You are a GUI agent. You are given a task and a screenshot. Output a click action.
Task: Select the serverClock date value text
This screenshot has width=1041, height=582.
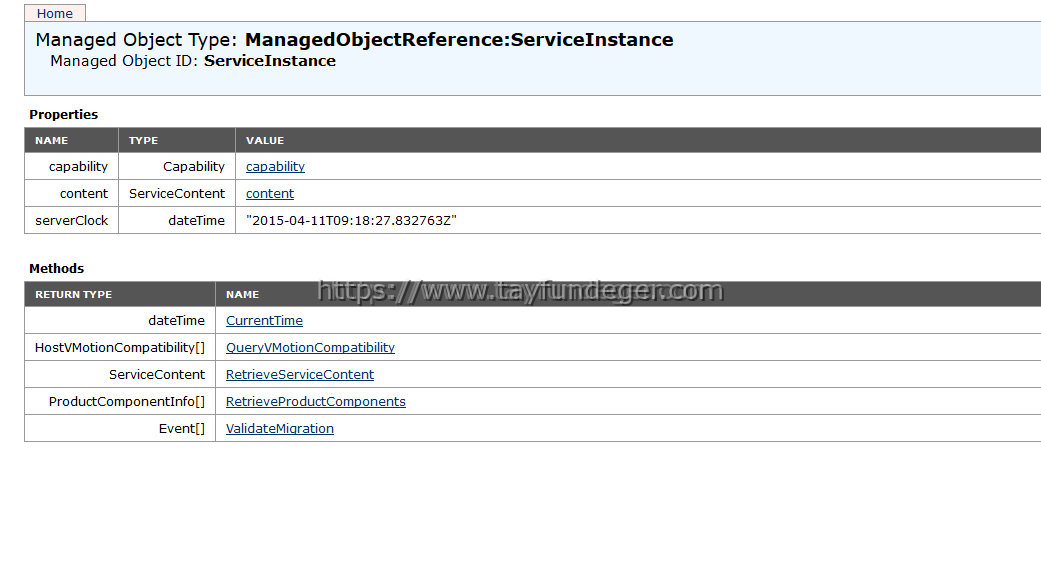point(351,220)
